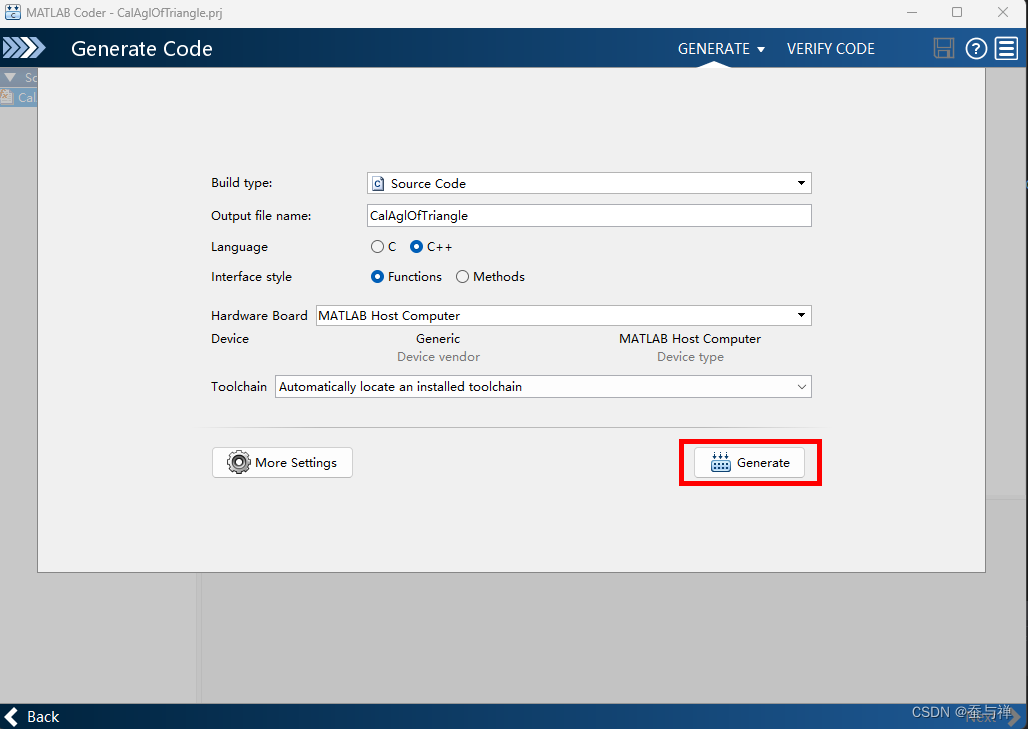
Task: Expand the Toolchain dropdown
Action: coord(543,386)
